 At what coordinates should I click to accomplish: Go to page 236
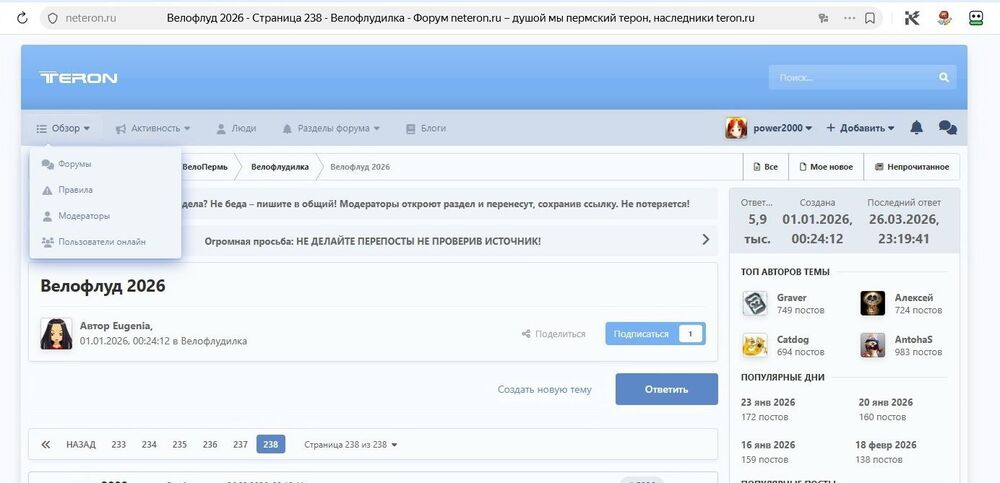tap(210, 445)
